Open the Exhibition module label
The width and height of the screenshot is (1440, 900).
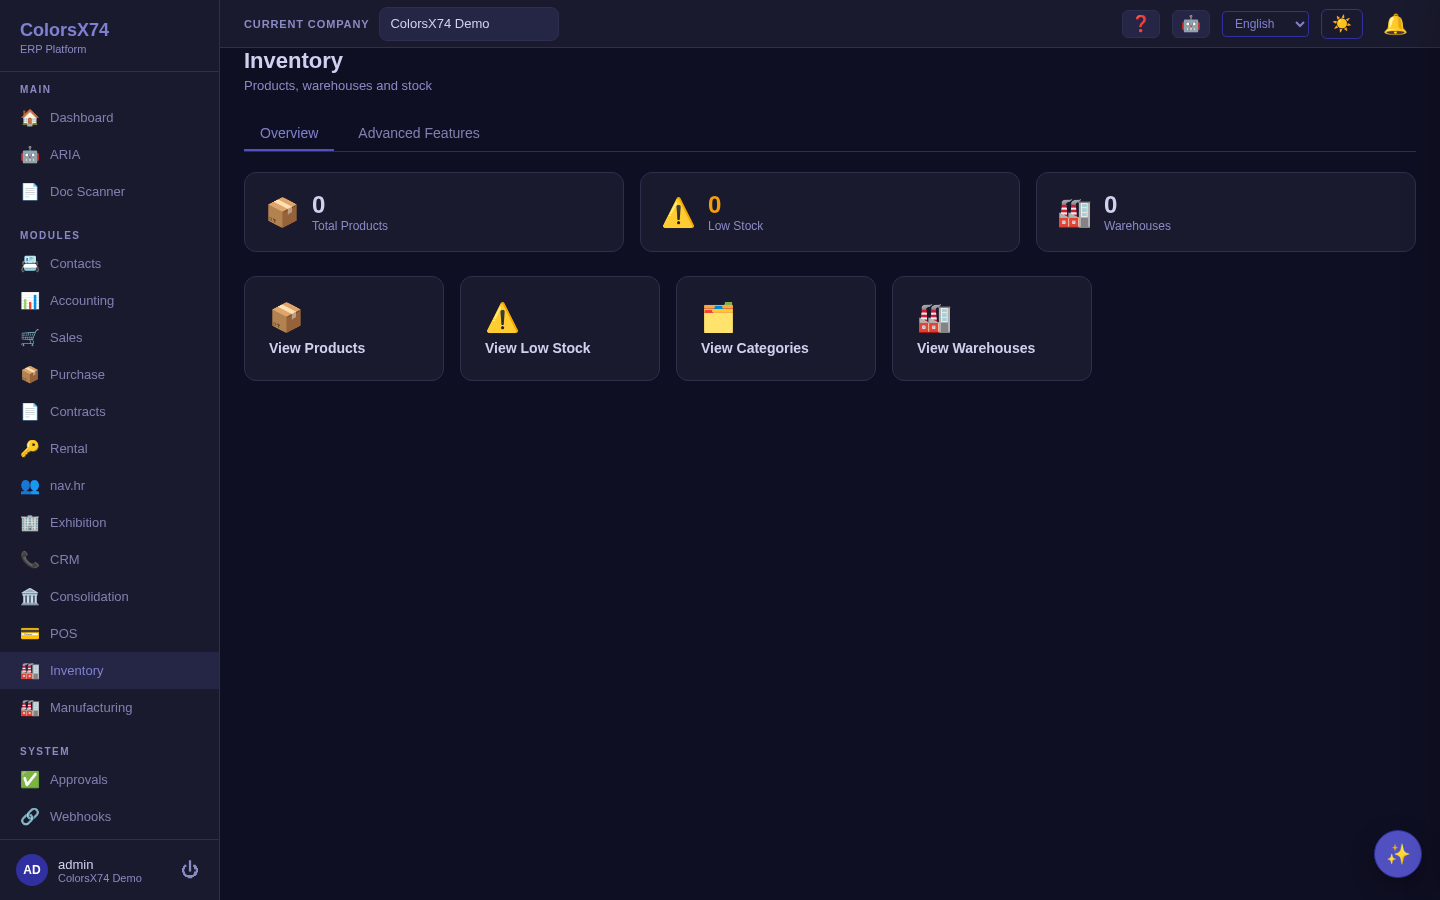(x=78, y=523)
